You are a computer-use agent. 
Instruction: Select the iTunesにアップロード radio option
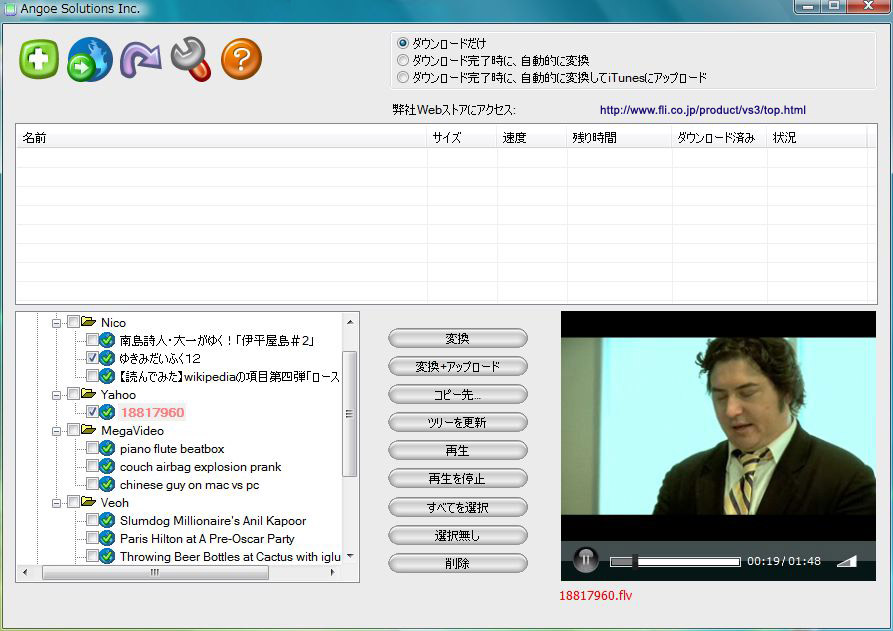pos(403,77)
